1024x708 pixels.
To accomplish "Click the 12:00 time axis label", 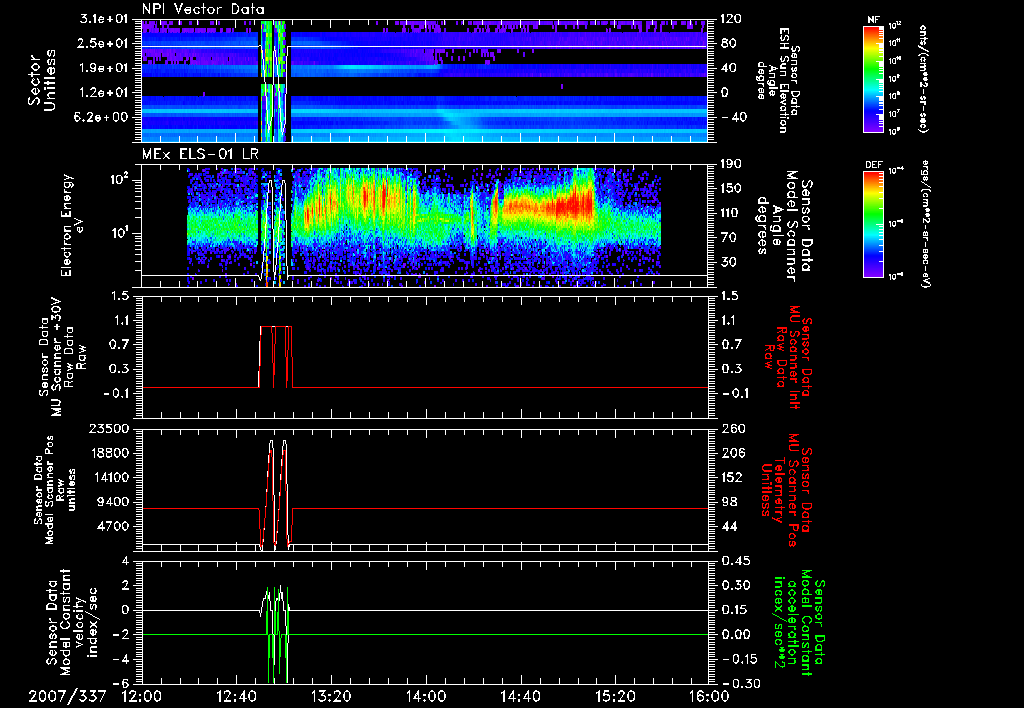I will point(142,696).
